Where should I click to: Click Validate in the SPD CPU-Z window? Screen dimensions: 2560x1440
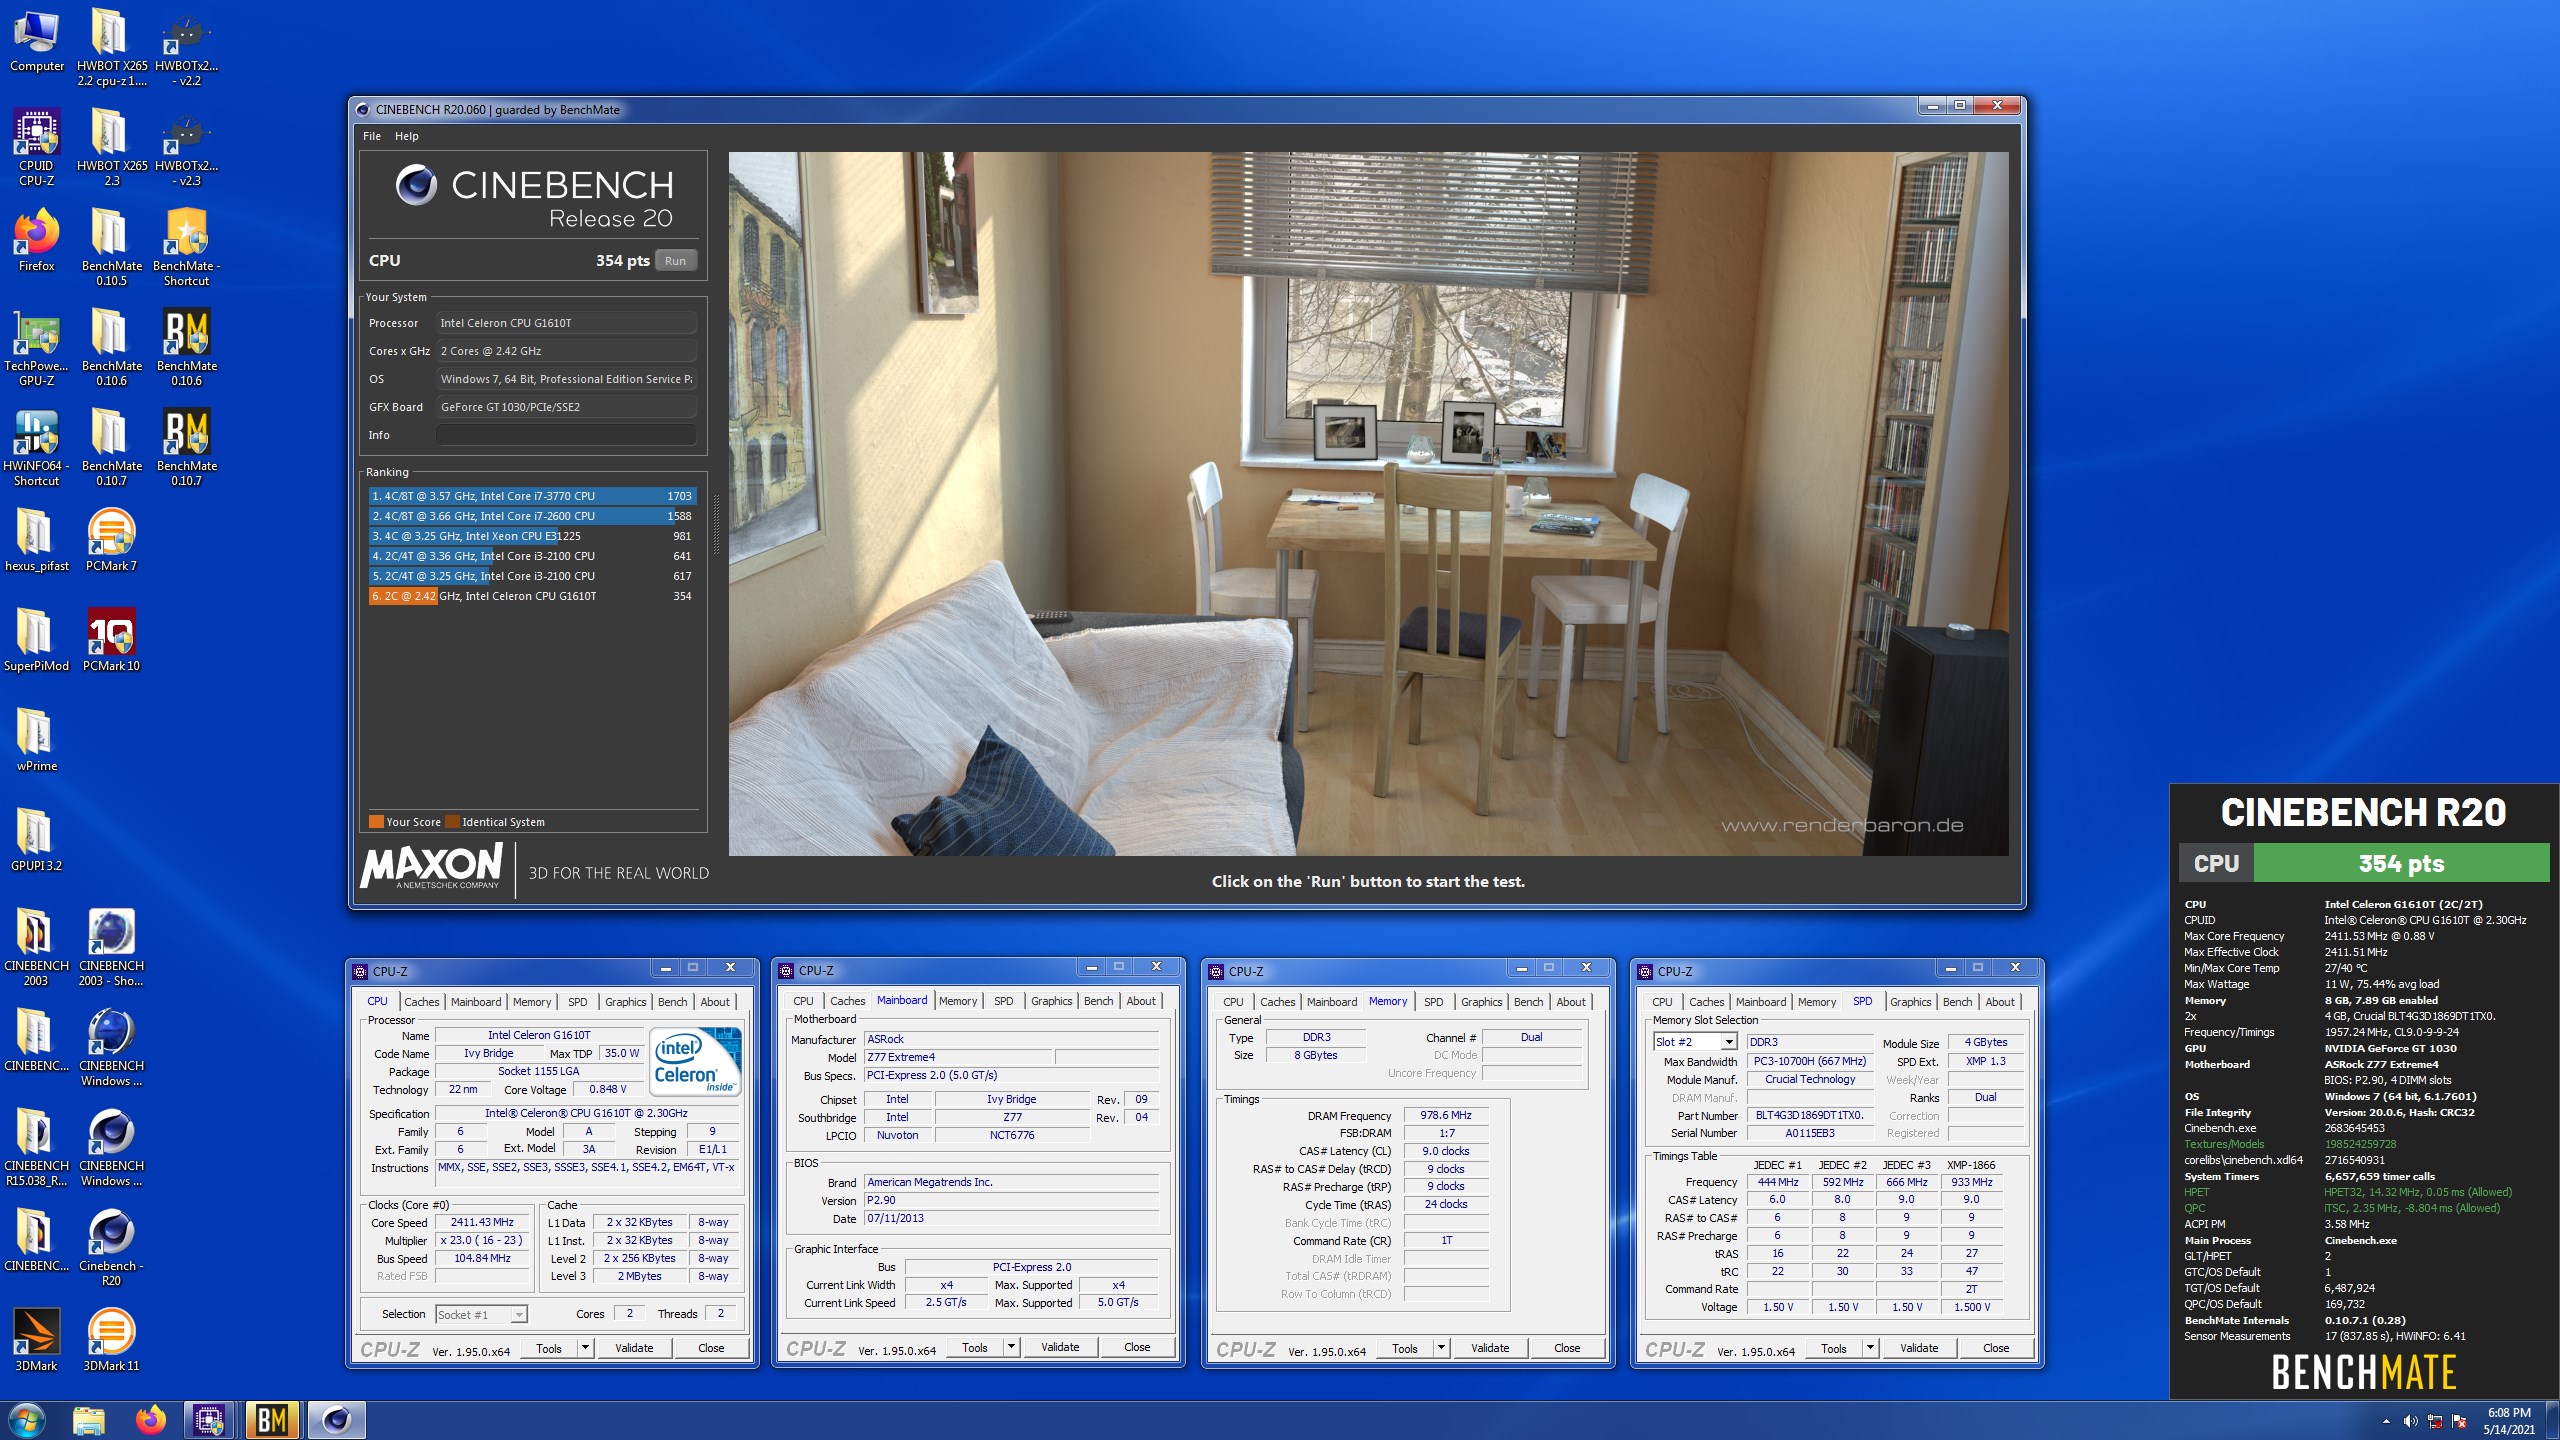click(x=1919, y=1348)
